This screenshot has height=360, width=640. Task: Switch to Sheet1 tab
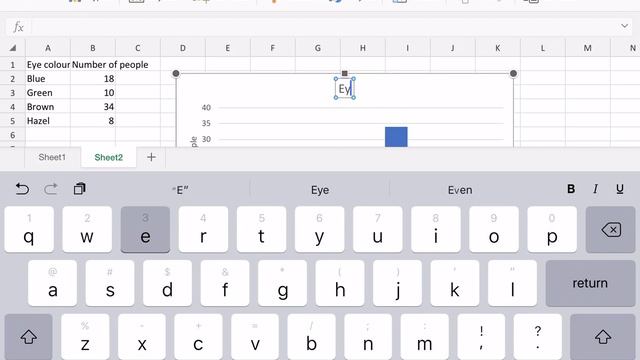point(52,157)
